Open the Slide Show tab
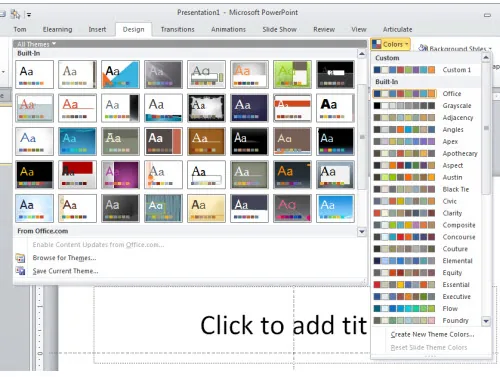The width and height of the screenshot is (500, 377). pos(279,29)
